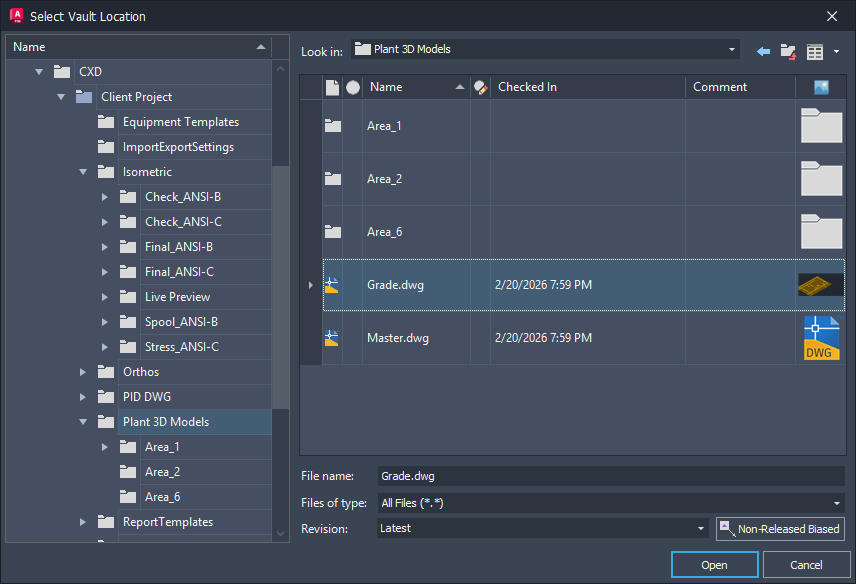The width and height of the screenshot is (856, 584).
Task: Click the Grade.dwg preview thumbnail
Action: pyautogui.click(x=821, y=285)
